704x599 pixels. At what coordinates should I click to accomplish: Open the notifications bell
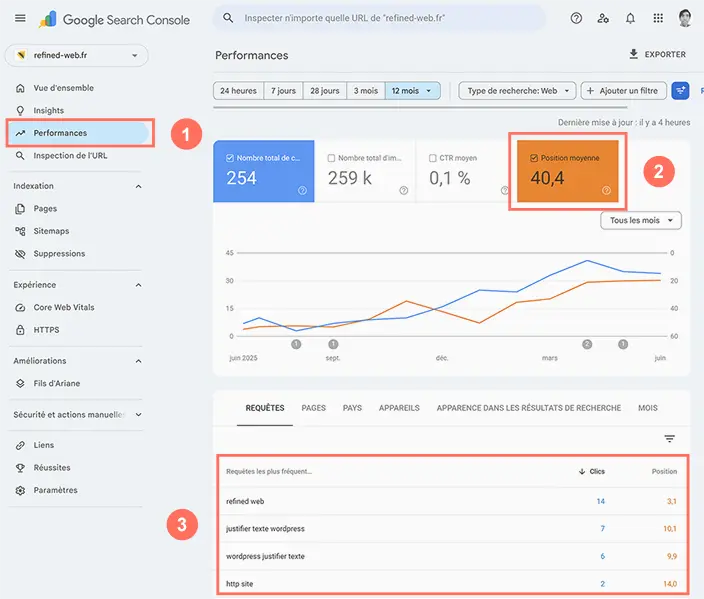pos(630,18)
